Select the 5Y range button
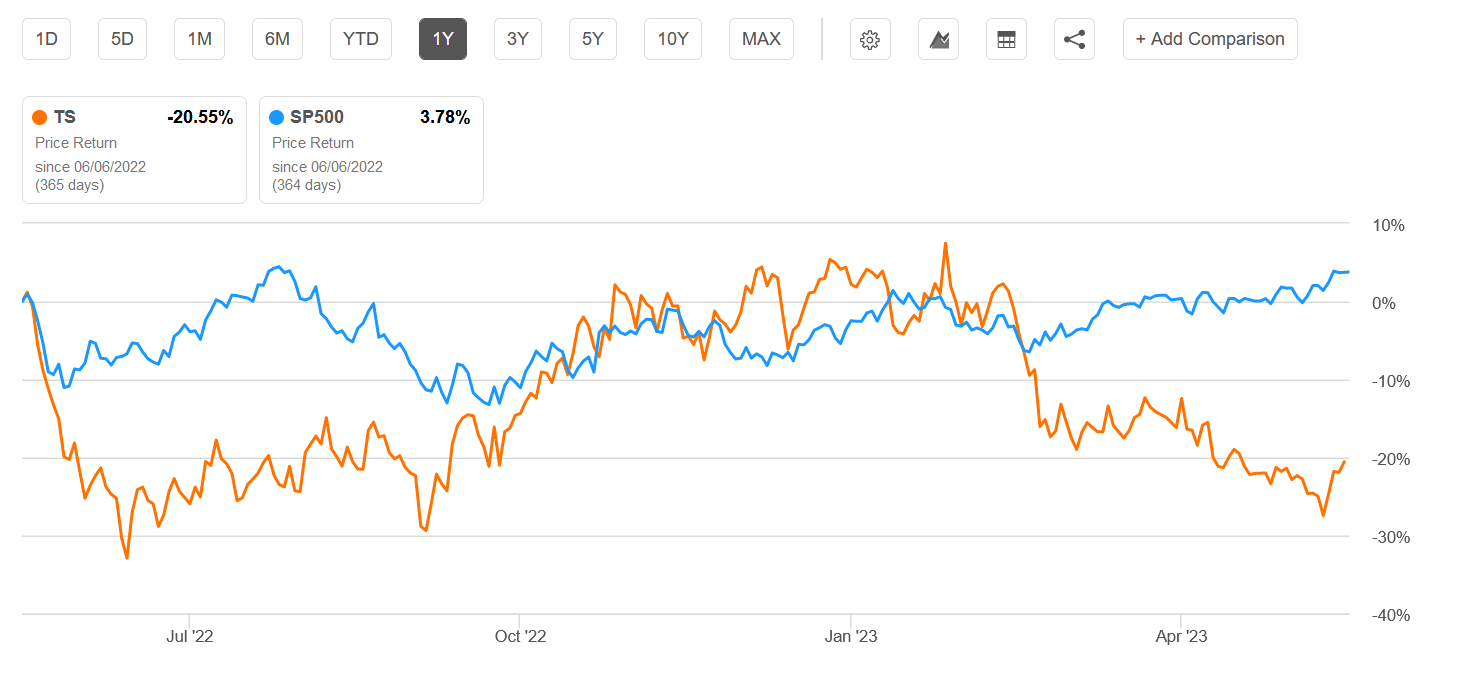 point(592,39)
